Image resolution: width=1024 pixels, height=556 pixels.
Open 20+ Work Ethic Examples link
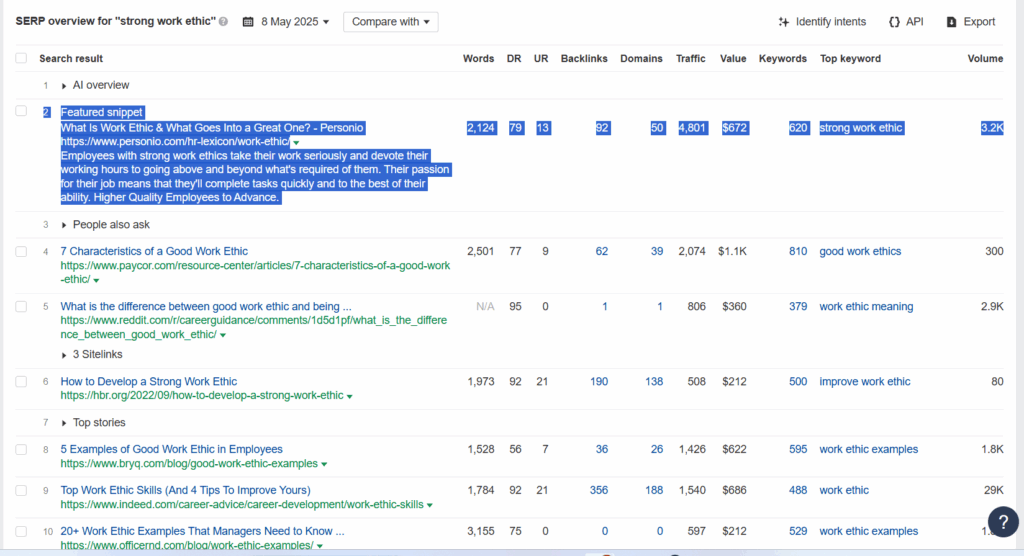pos(202,531)
